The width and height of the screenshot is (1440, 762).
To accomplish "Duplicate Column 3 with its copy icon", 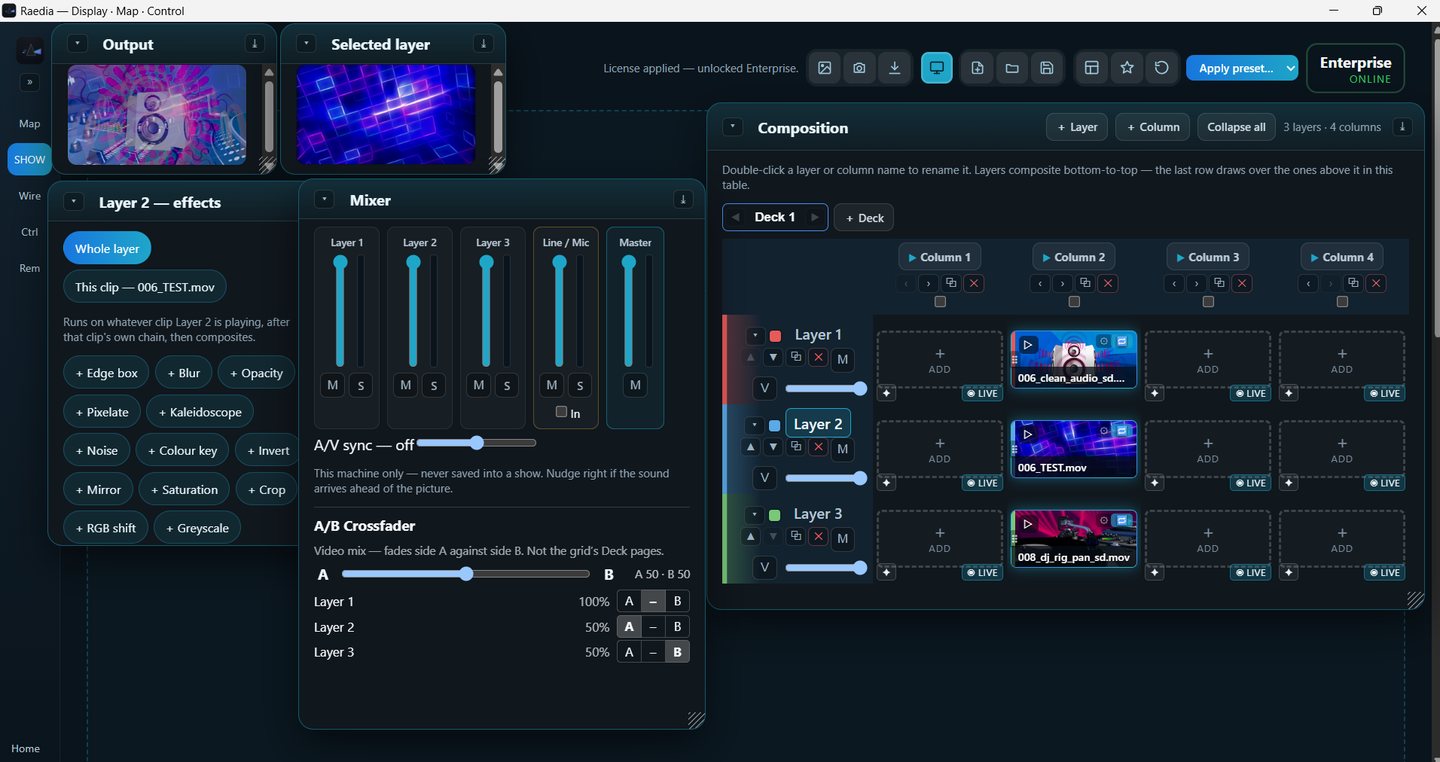I will click(1219, 284).
